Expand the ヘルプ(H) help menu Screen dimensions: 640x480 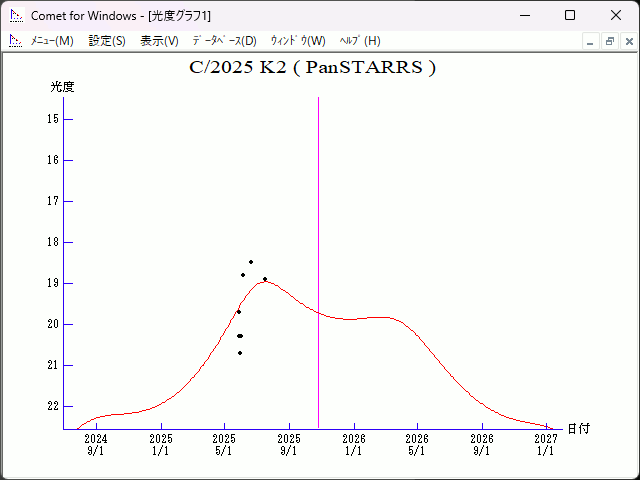click(x=360, y=41)
